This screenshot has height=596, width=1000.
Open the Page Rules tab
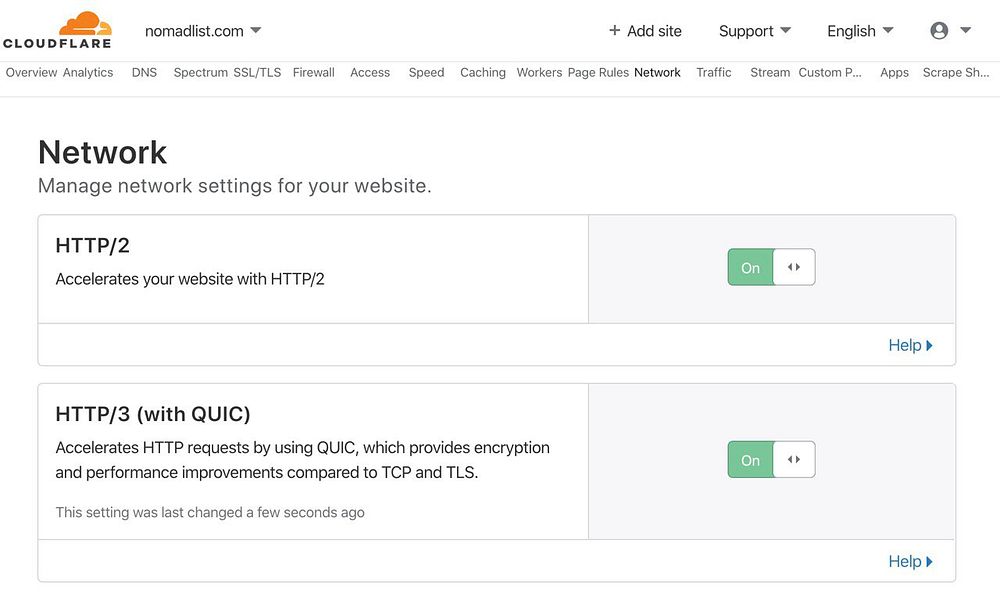coord(598,72)
